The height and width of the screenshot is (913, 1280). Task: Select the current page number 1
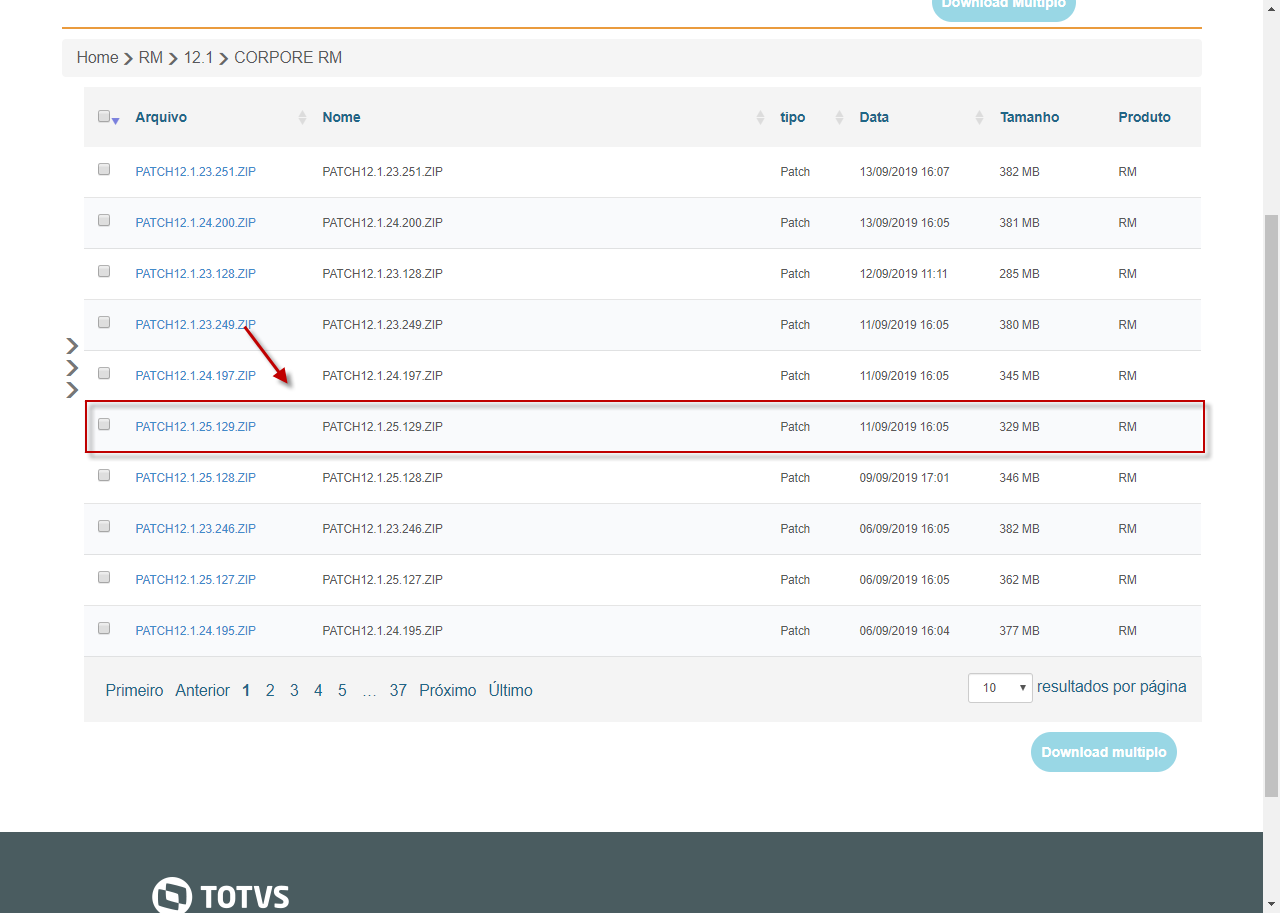(246, 691)
